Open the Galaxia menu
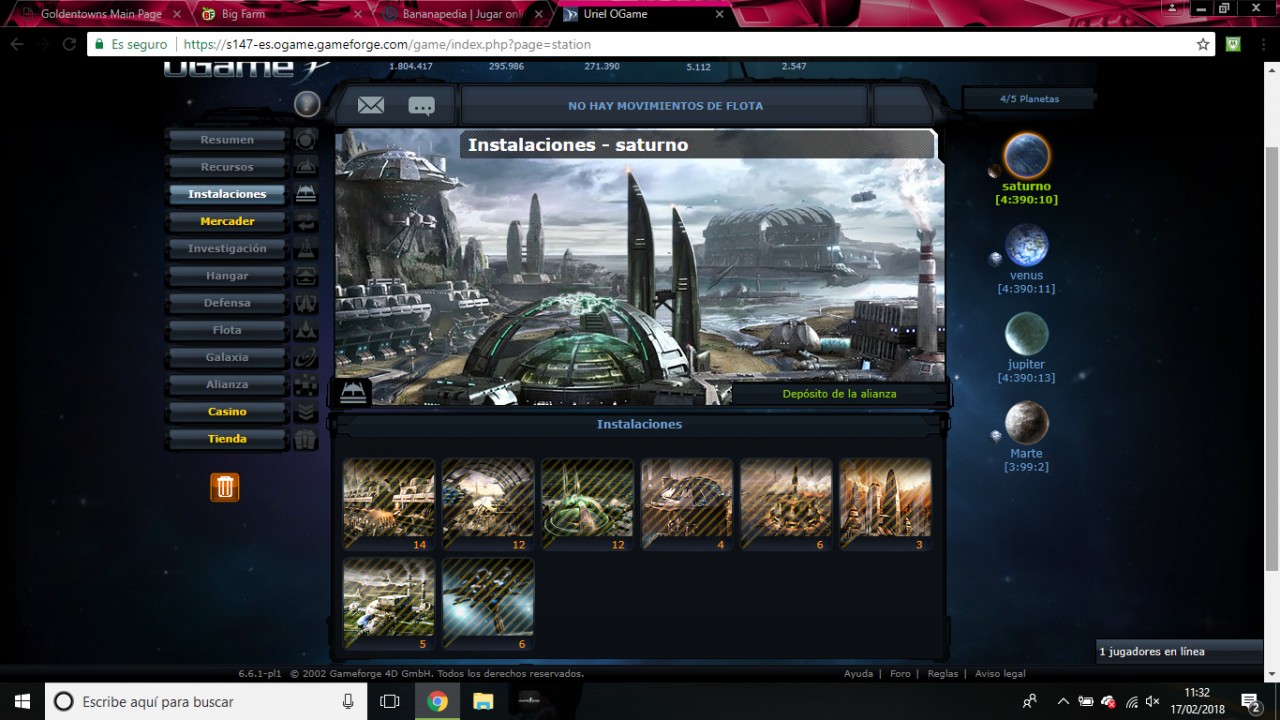This screenshot has width=1280, height=720. point(227,357)
